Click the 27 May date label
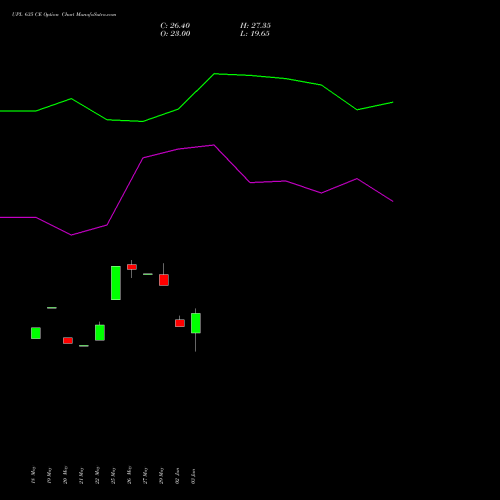 click(145, 475)
